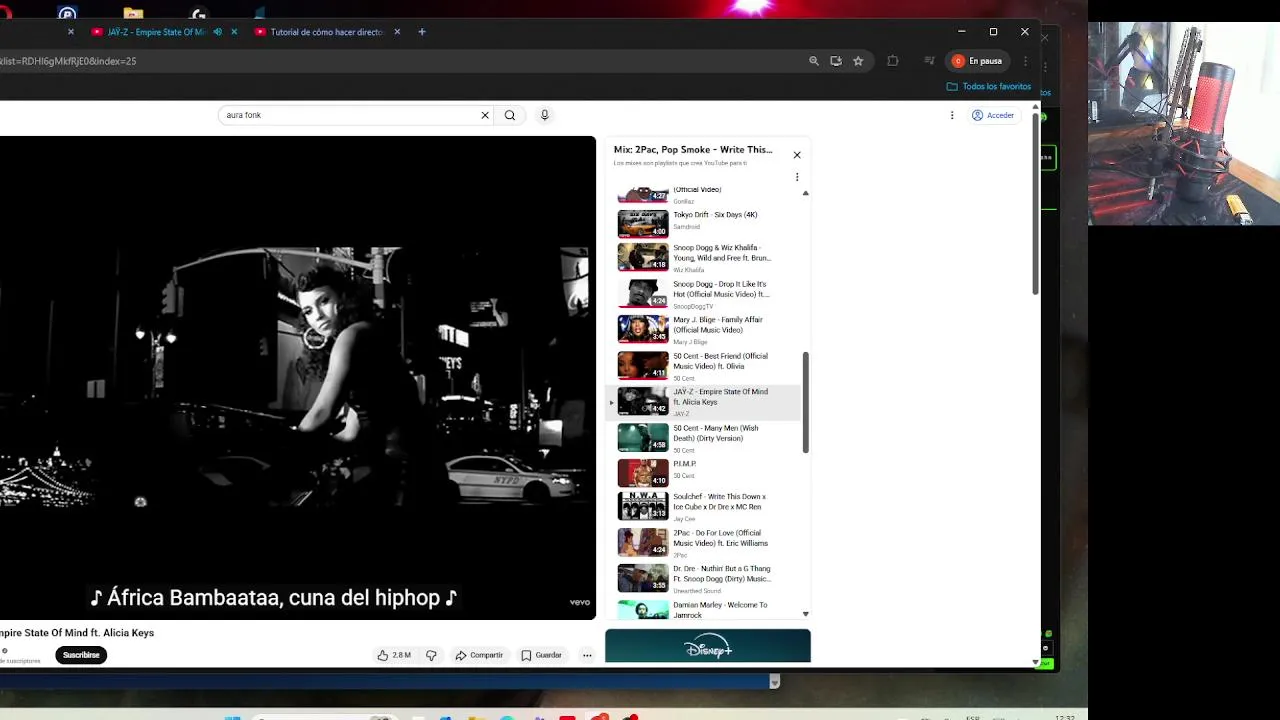Screen dimensions: 1280x720
Task: Mute the JAY-Z tab via speaker icon
Action: tap(218, 32)
